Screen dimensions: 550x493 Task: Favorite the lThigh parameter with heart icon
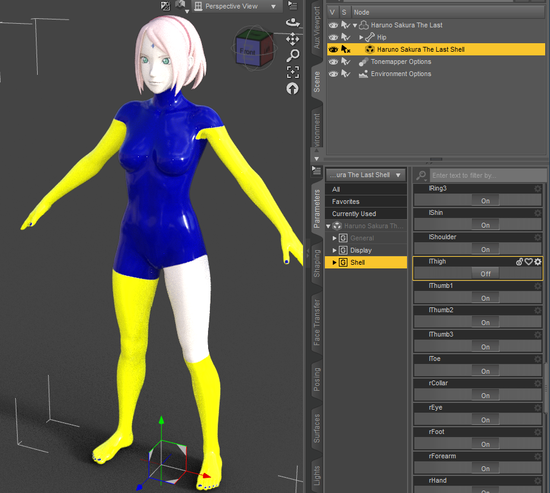pyautogui.click(x=529, y=262)
